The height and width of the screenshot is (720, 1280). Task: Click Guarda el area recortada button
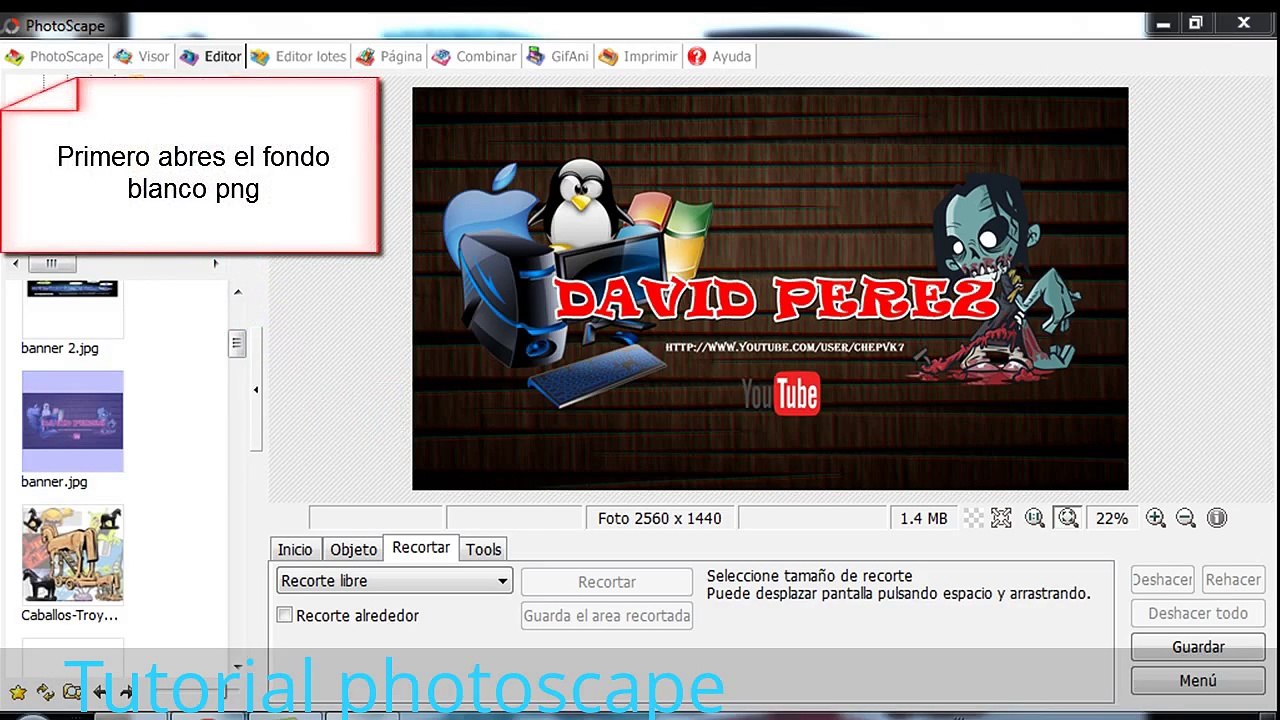[607, 616]
